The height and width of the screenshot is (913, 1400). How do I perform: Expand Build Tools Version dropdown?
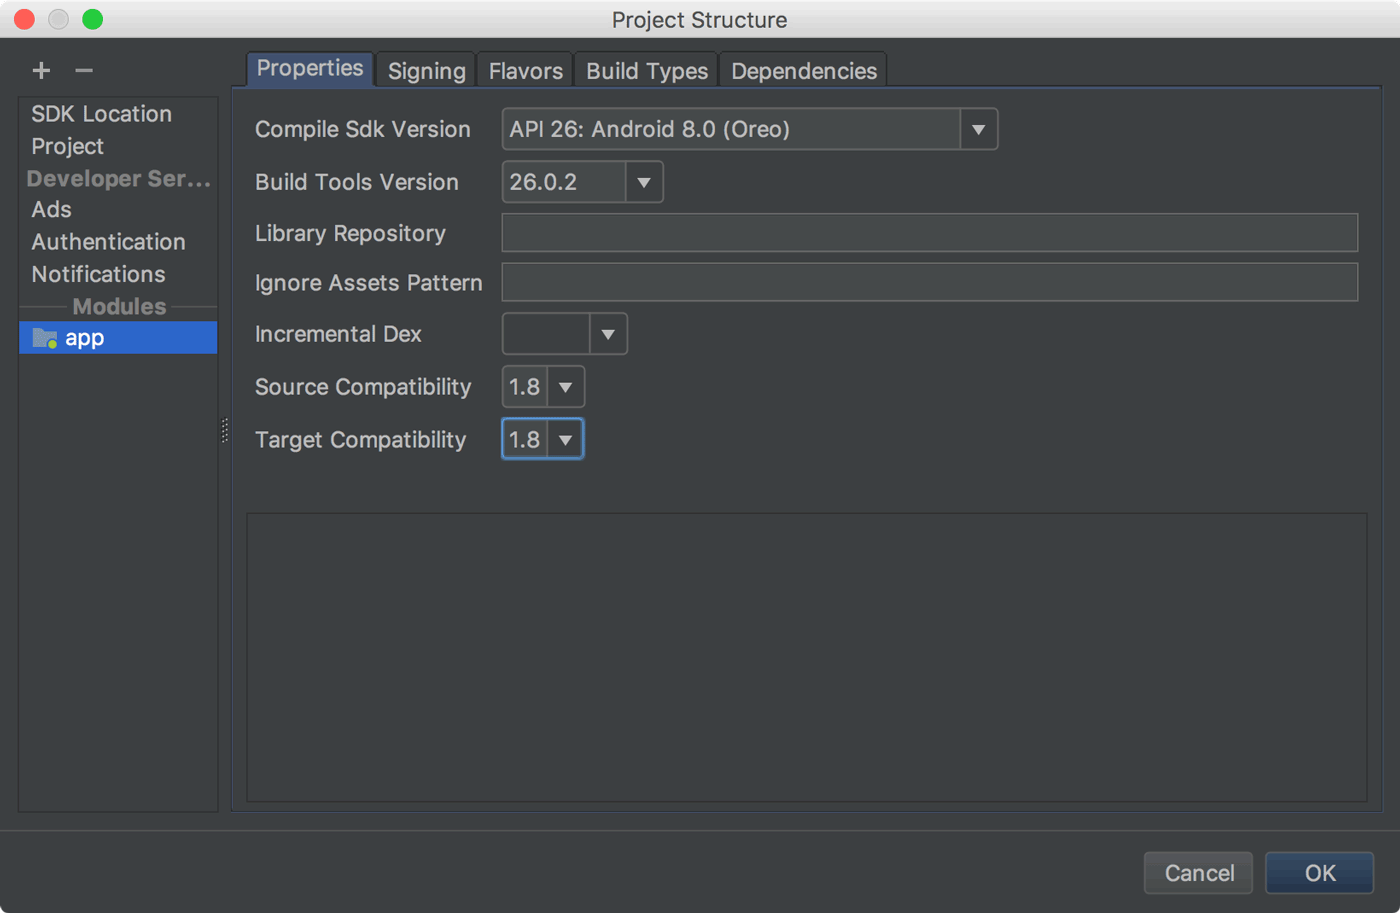[x=643, y=182]
